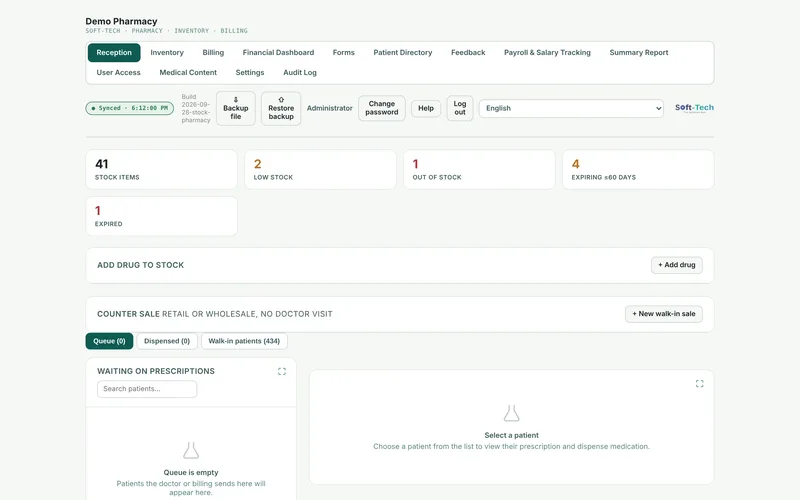
Task: Open Help
Action: coord(426,108)
